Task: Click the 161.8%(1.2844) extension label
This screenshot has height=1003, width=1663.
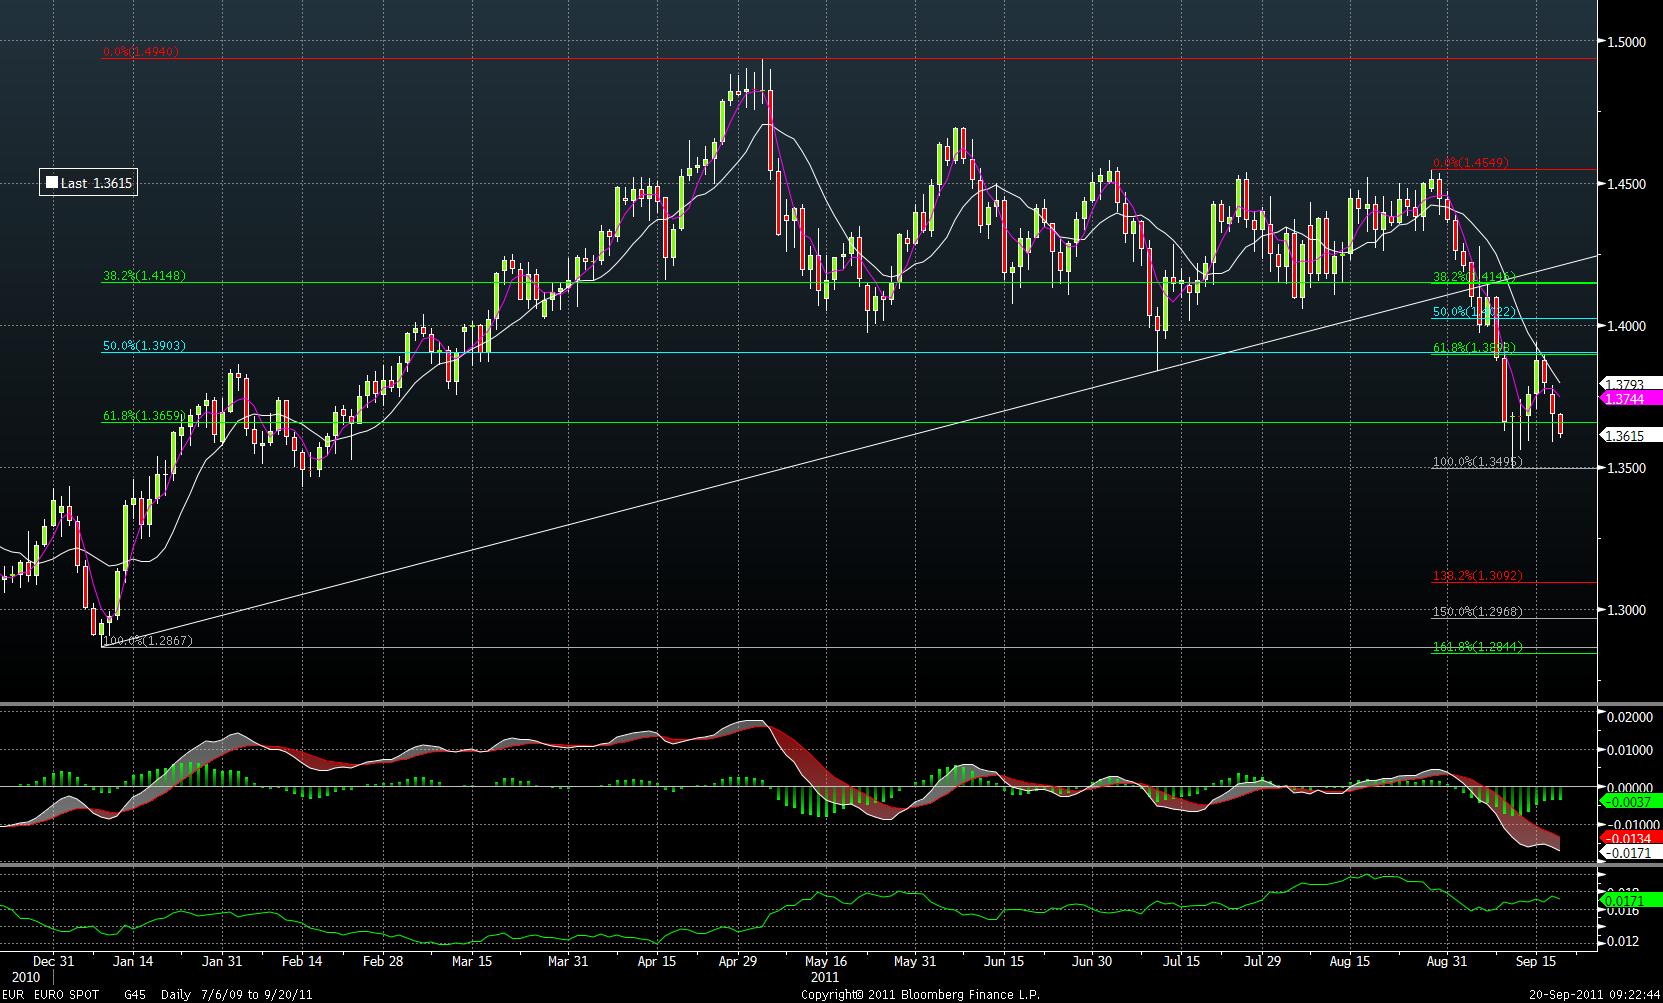Action: coord(1477,647)
